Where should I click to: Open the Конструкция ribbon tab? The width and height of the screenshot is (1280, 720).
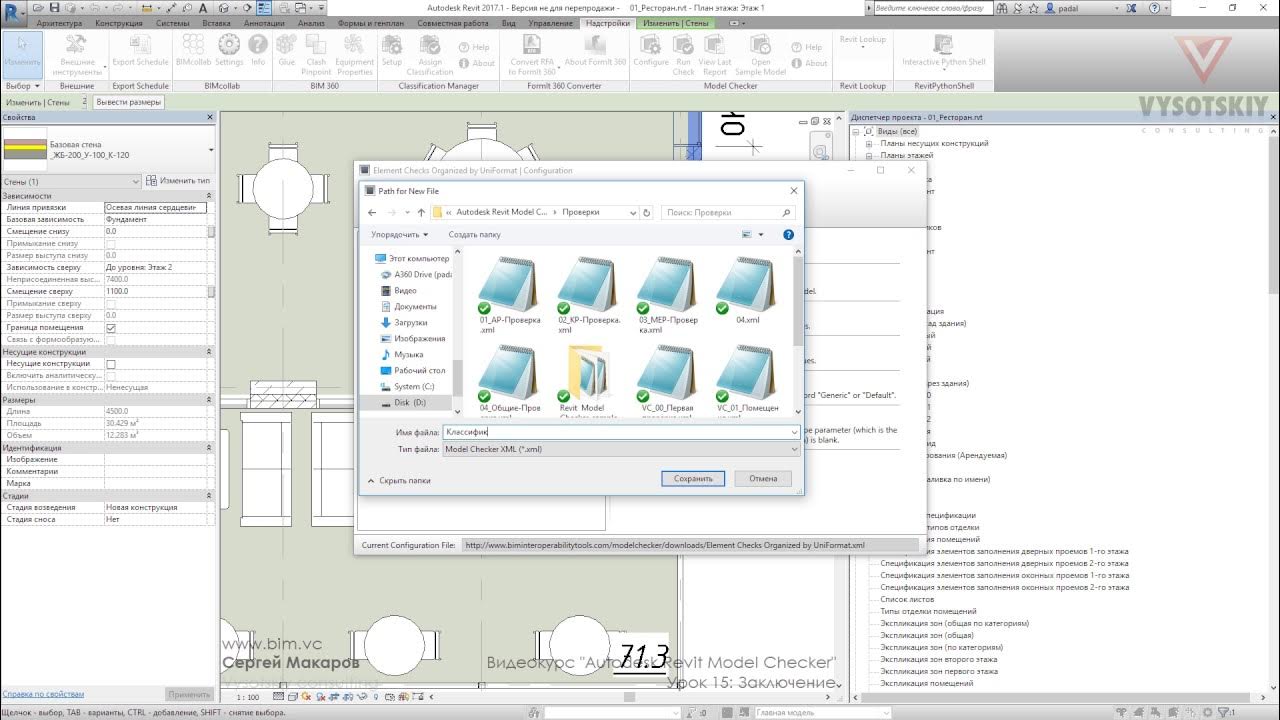pos(119,22)
